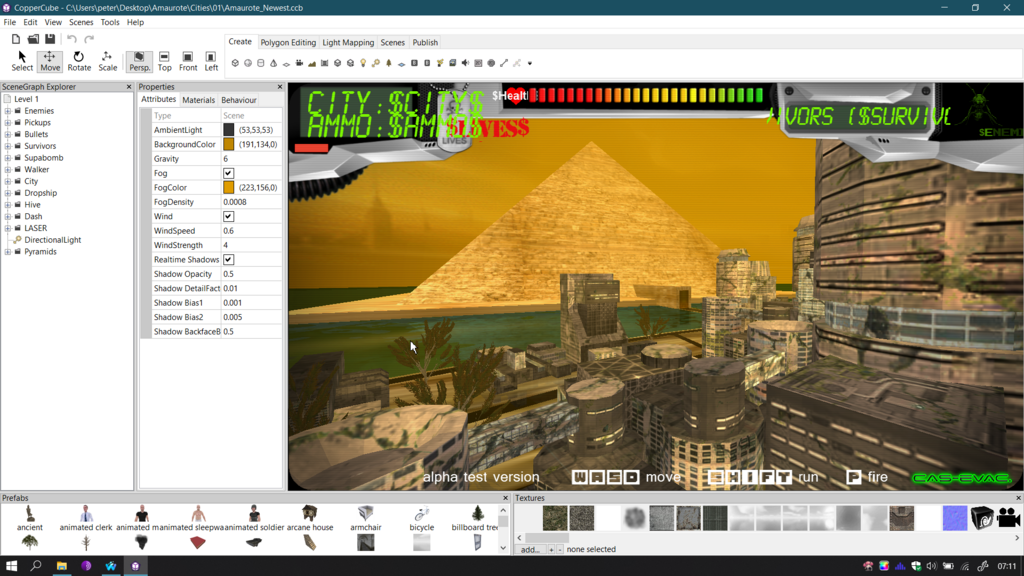Screen dimensions: 1024x576
Task: Add a cube mesh to scene
Action: [x=235, y=63]
